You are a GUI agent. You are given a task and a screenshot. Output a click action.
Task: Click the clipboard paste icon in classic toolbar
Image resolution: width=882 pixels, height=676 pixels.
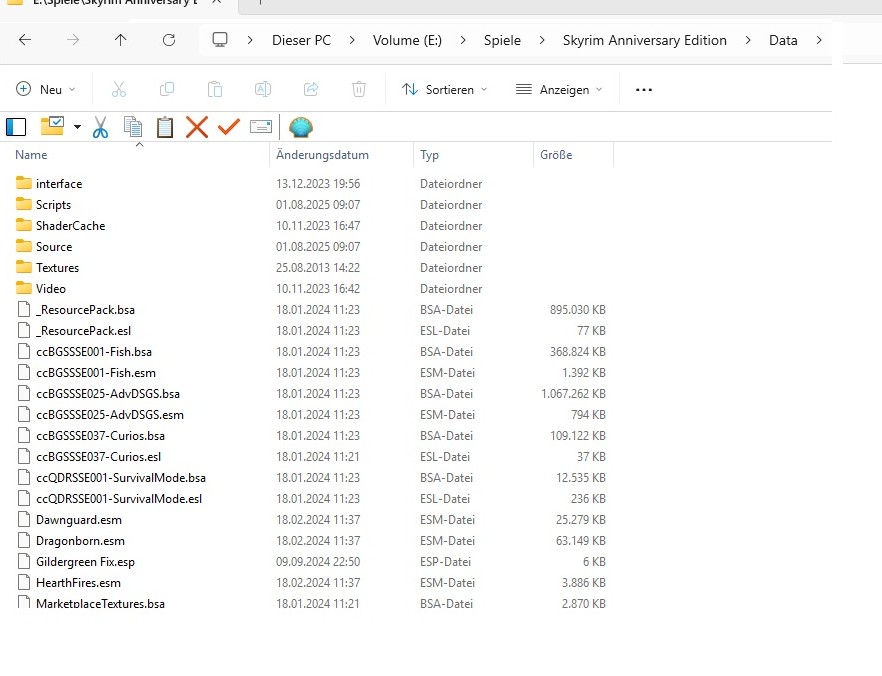[x=165, y=127]
